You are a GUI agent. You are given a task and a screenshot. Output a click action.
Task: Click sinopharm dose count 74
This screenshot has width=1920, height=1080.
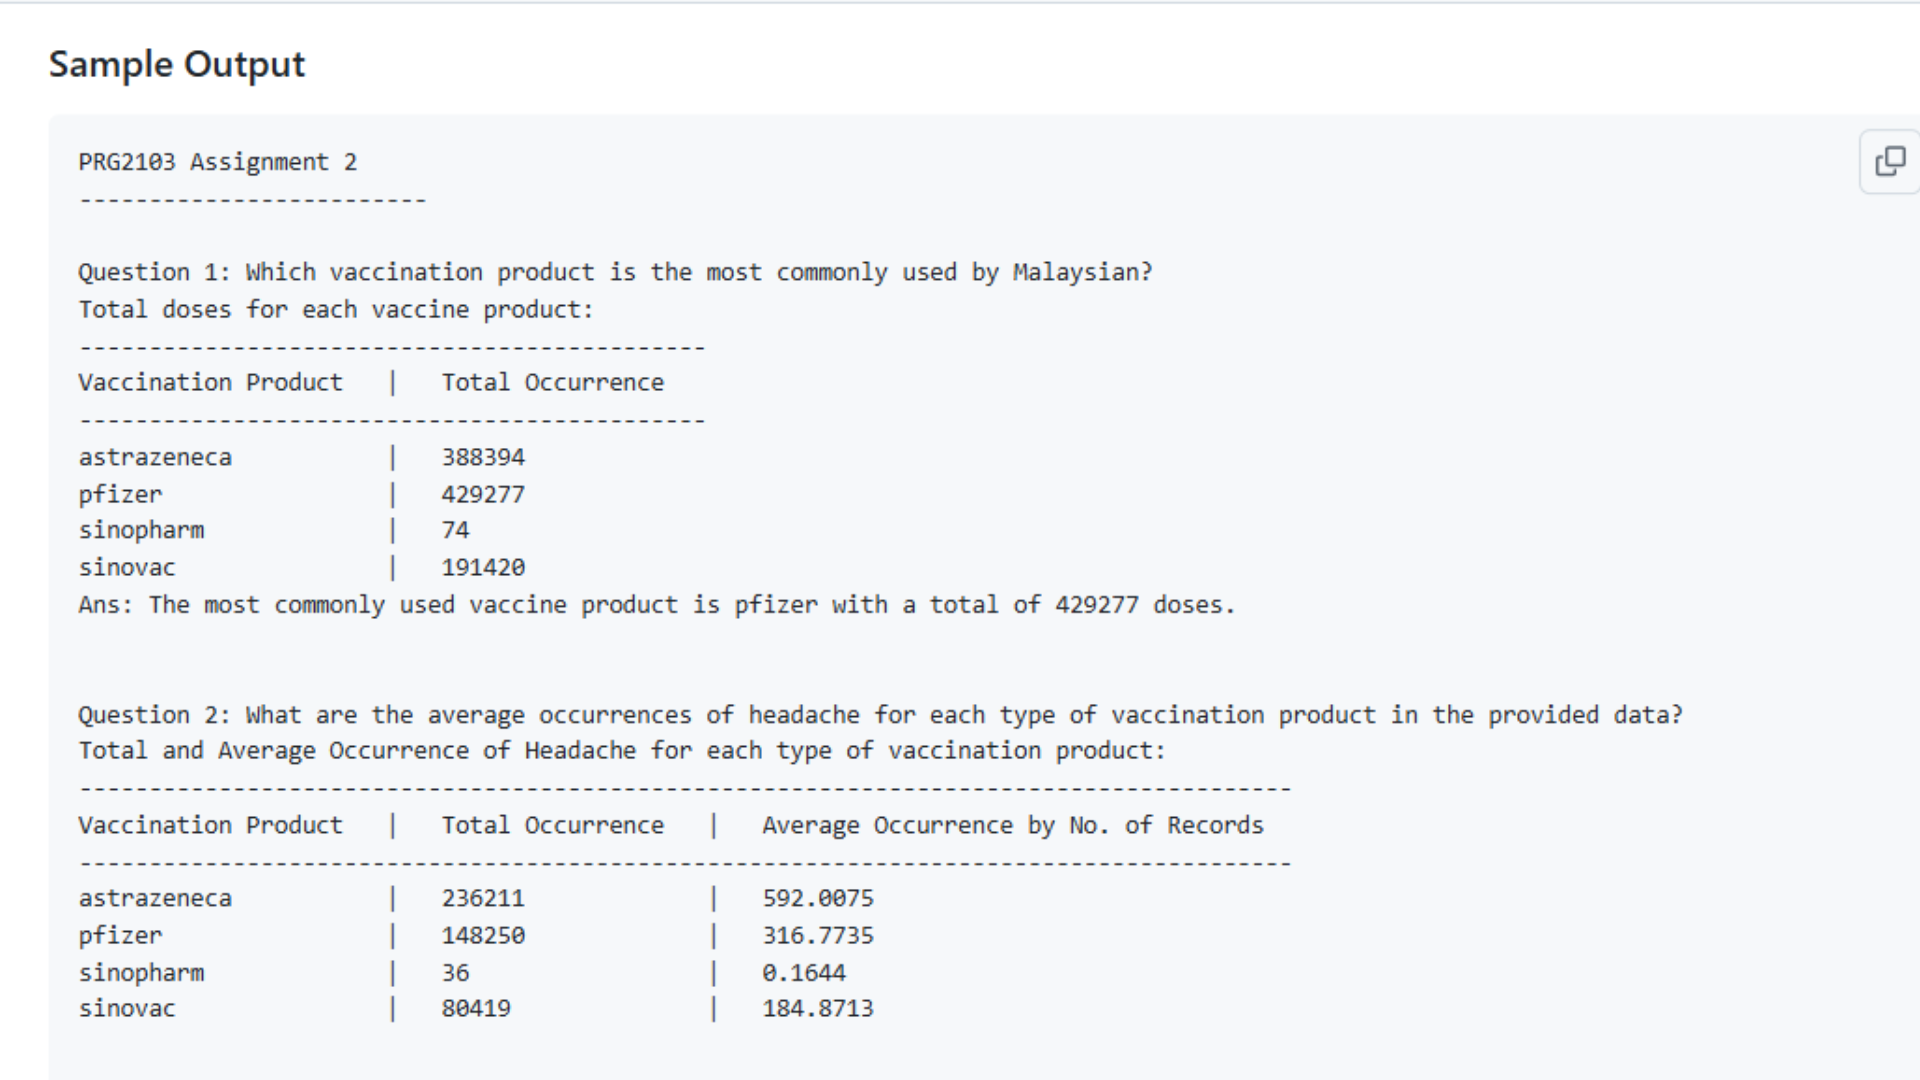click(455, 530)
